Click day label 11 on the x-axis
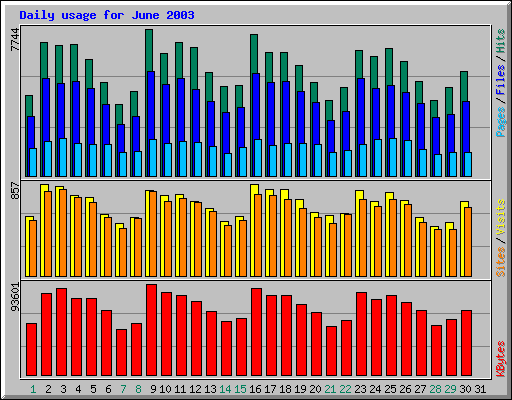 180,389
